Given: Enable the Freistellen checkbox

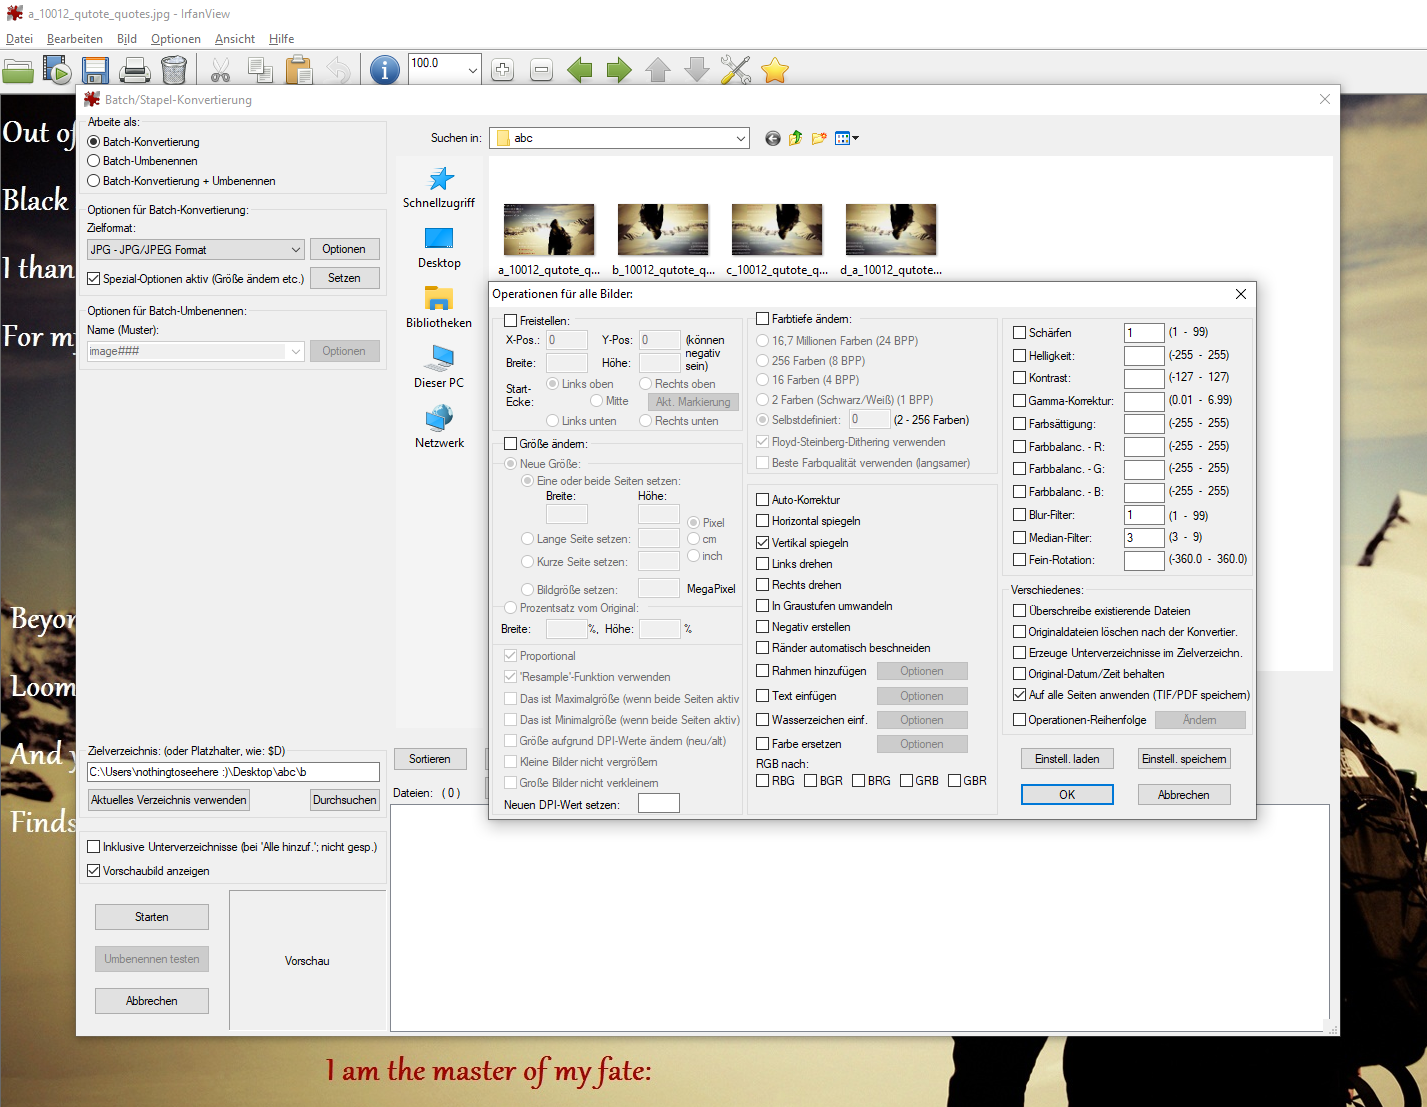Looking at the screenshot, I should pos(511,321).
